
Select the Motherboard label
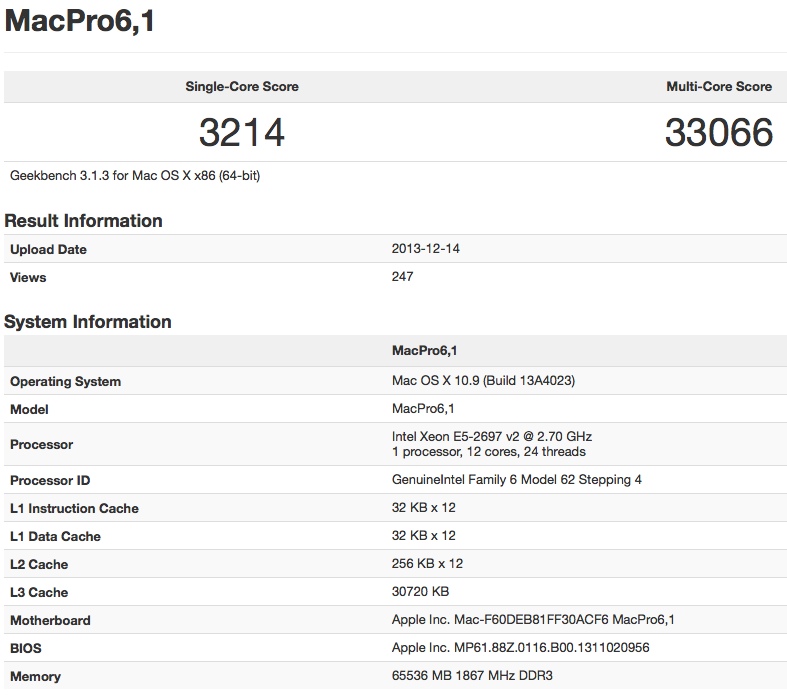pyautogui.click(x=50, y=621)
